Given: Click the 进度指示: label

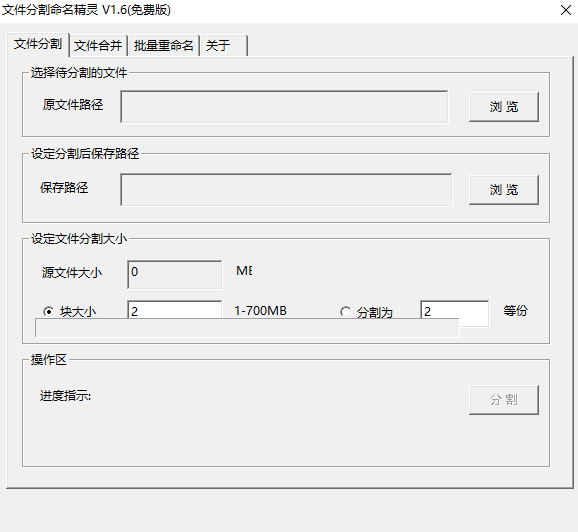Looking at the screenshot, I should point(65,396).
